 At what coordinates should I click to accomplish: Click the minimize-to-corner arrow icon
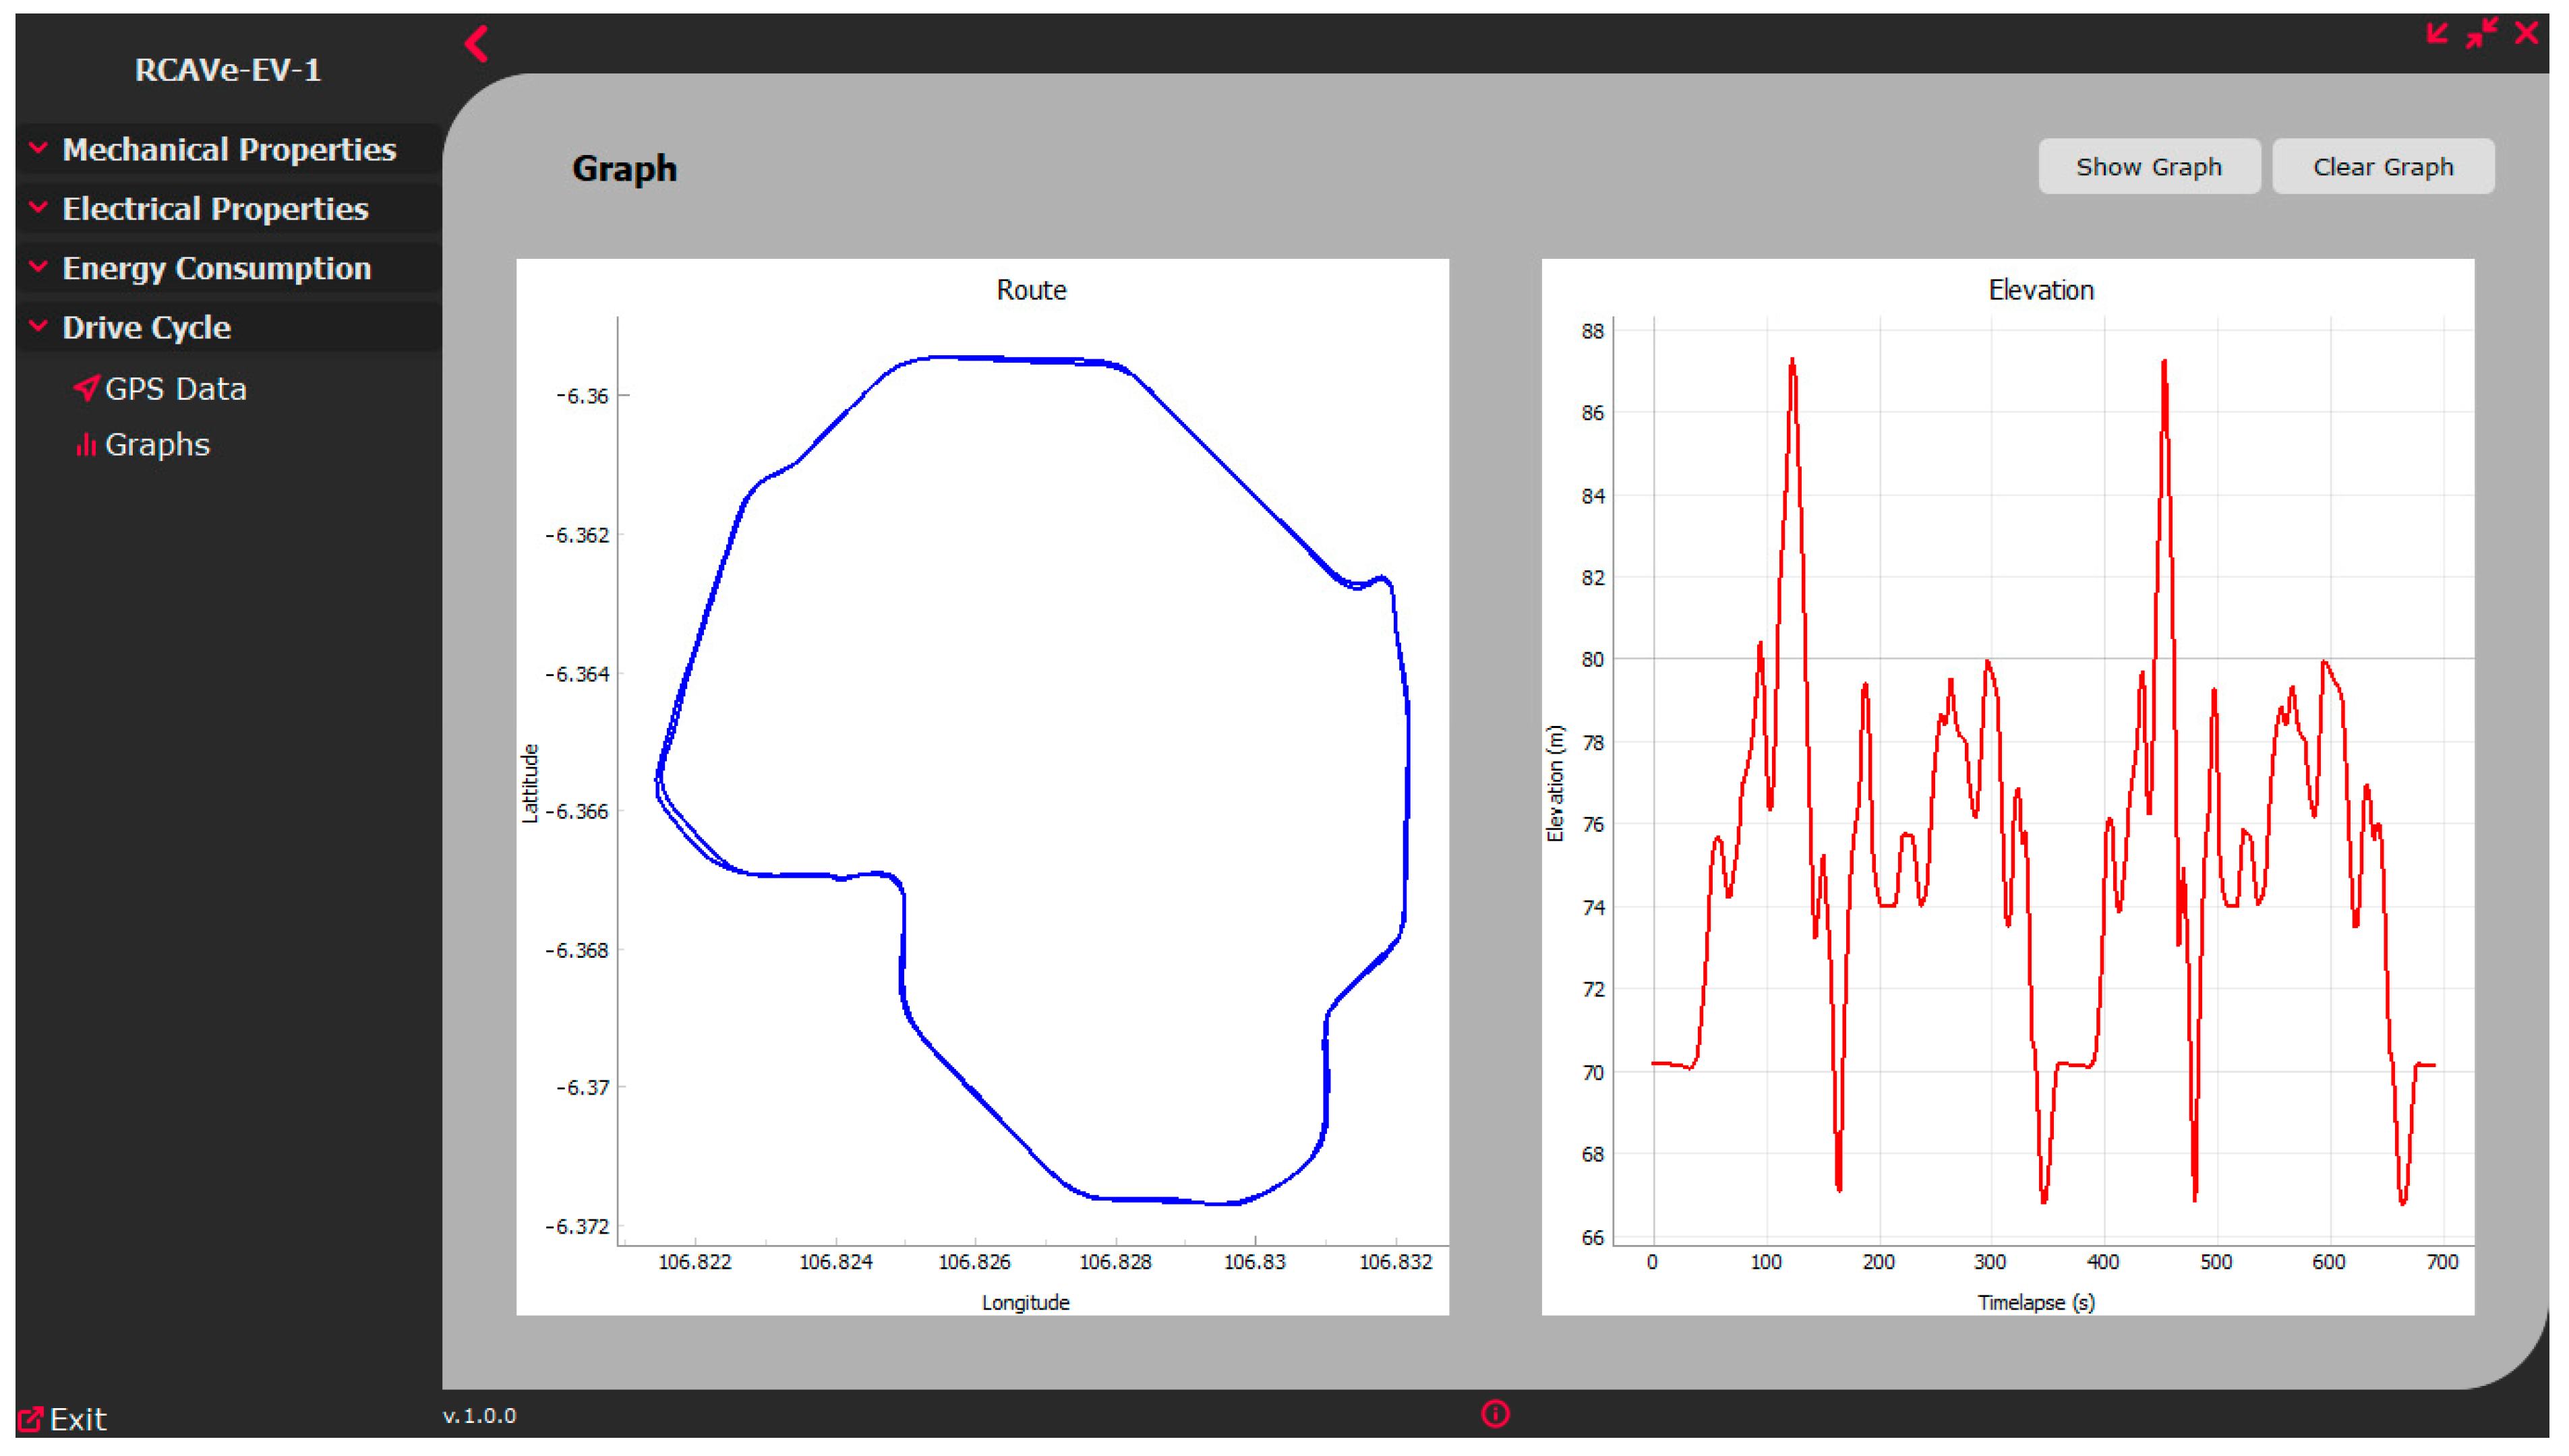[2436, 33]
